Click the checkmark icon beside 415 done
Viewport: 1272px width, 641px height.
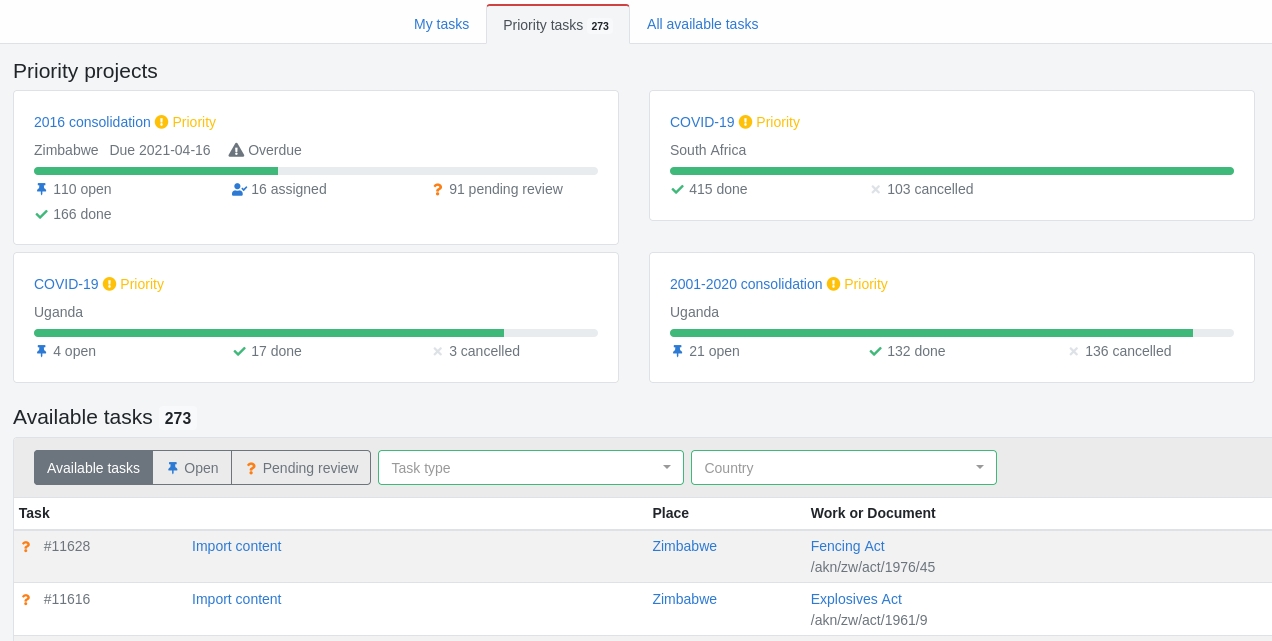tap(677, 189)
